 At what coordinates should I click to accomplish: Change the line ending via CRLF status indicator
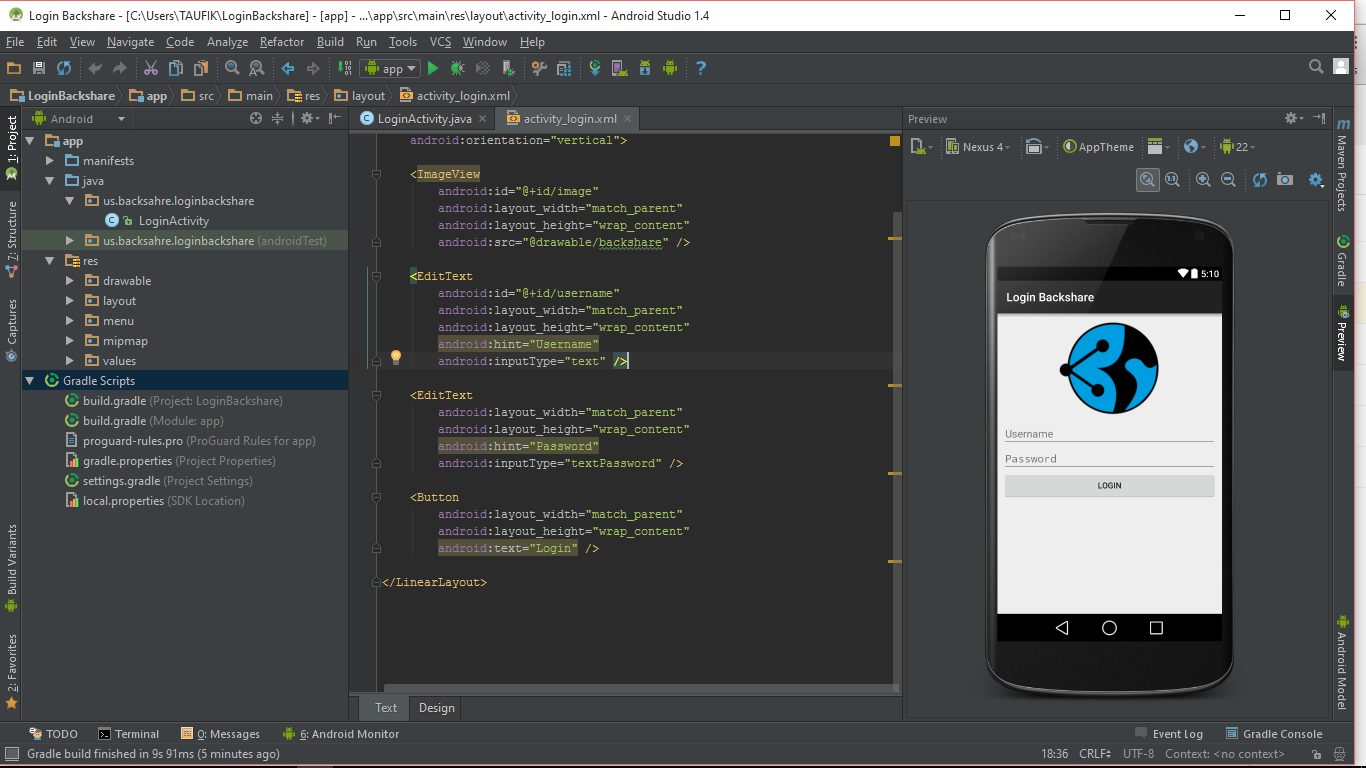(x=1093, y=754)
